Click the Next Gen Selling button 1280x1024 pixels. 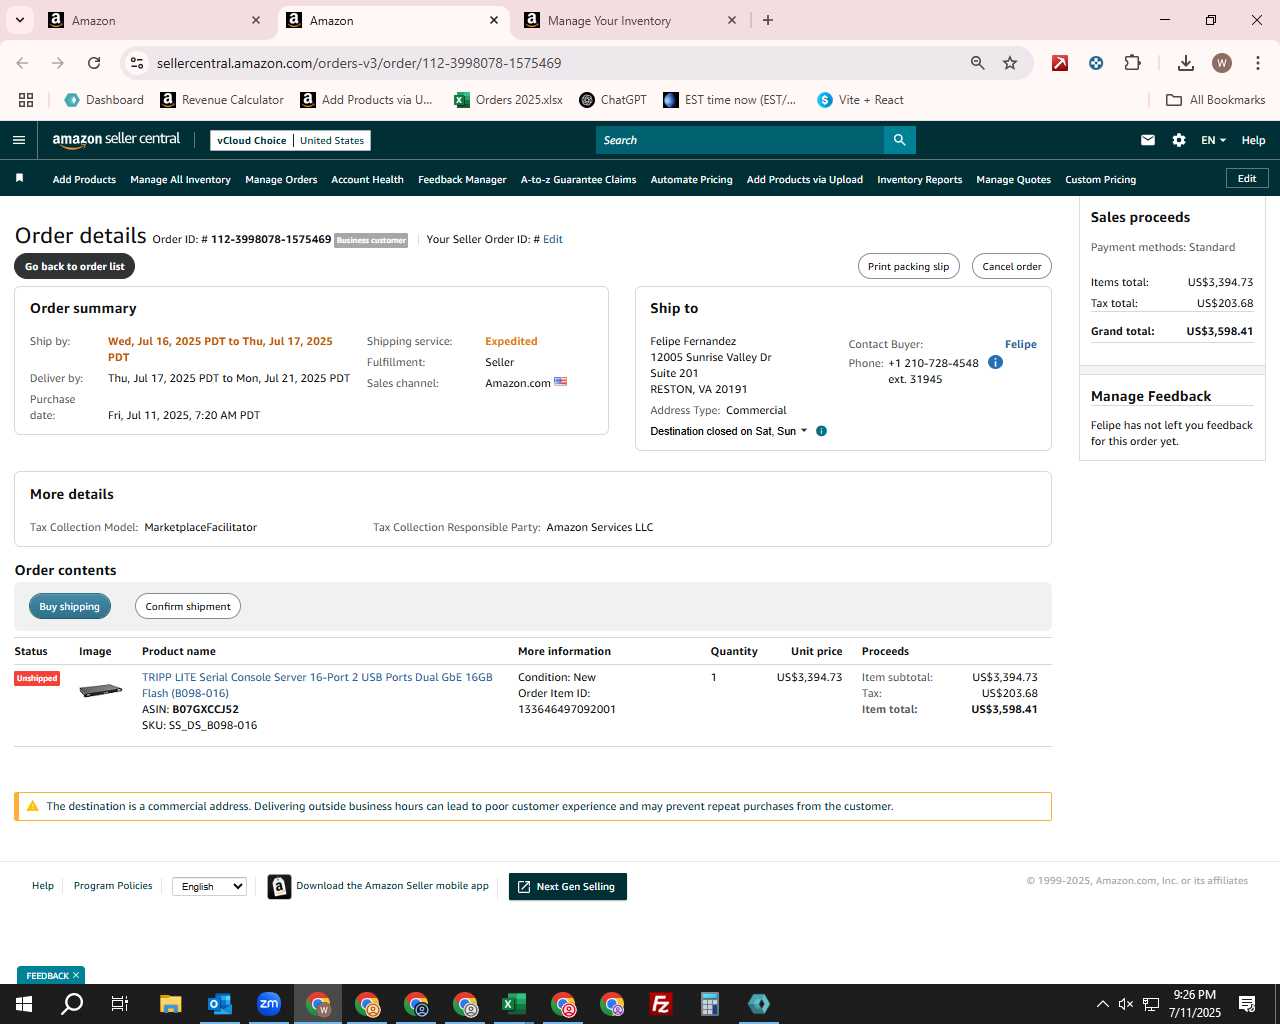[x=568, y=886]
